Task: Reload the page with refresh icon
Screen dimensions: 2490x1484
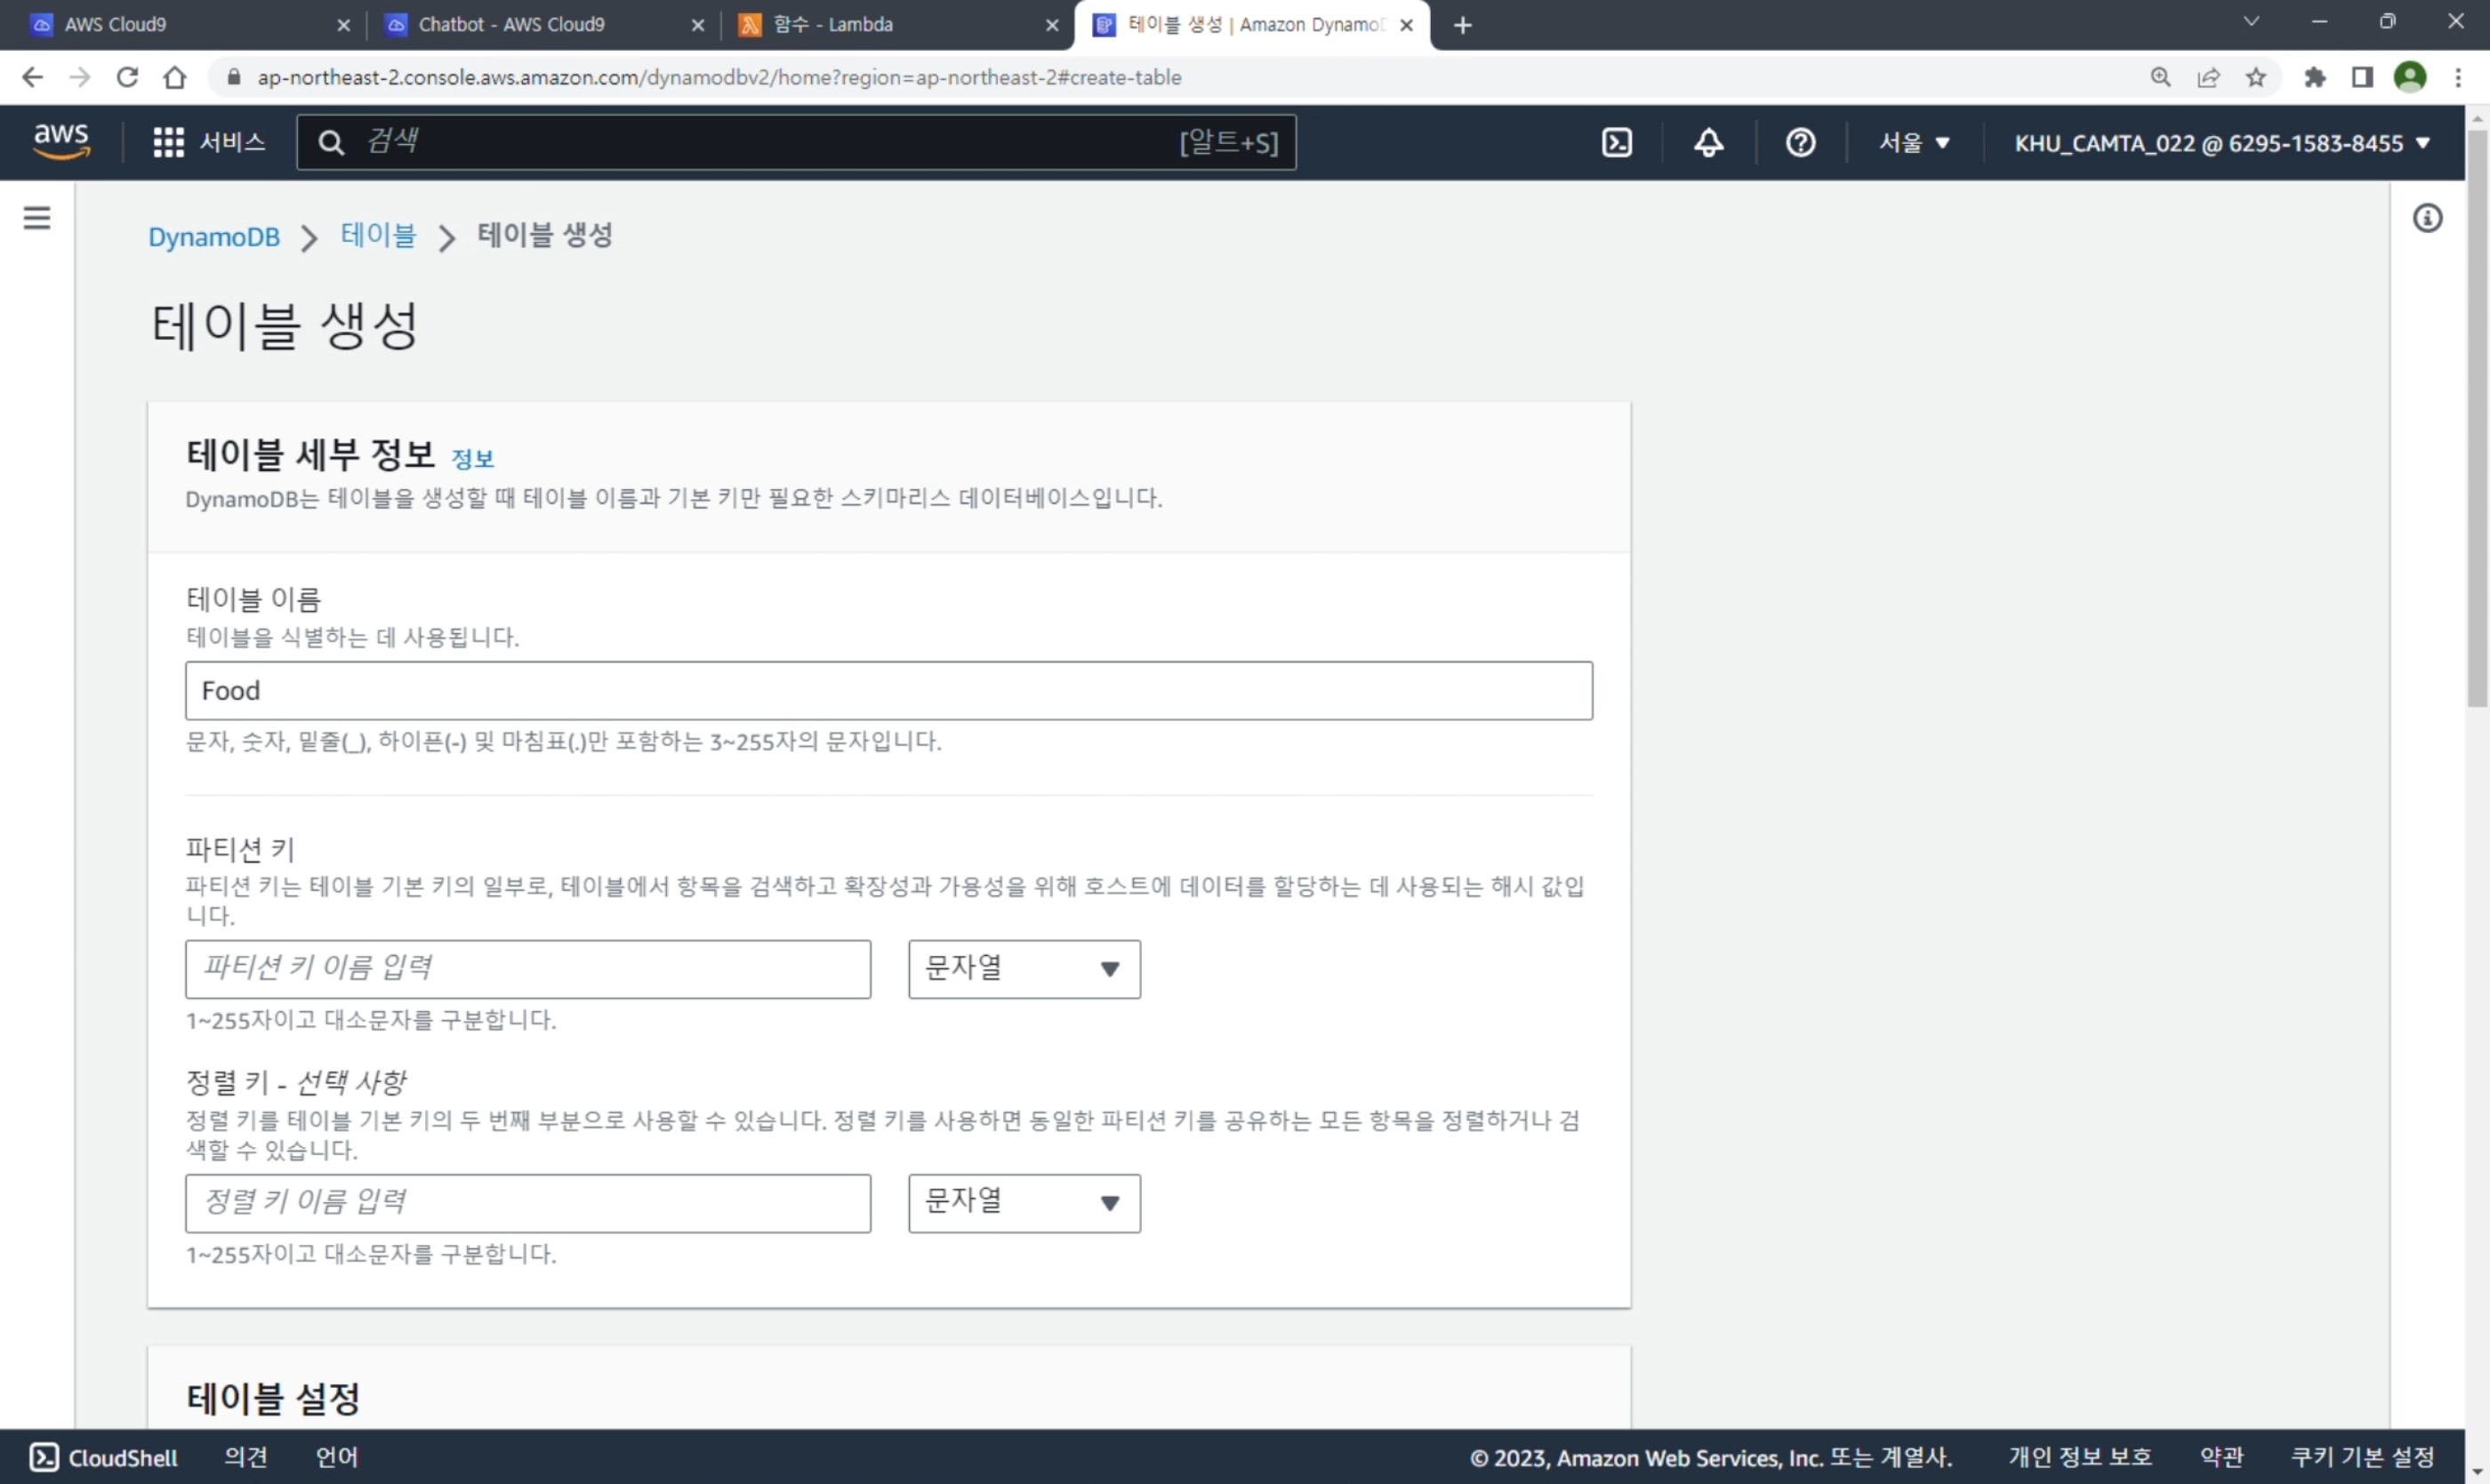Action: pos(127,77)
